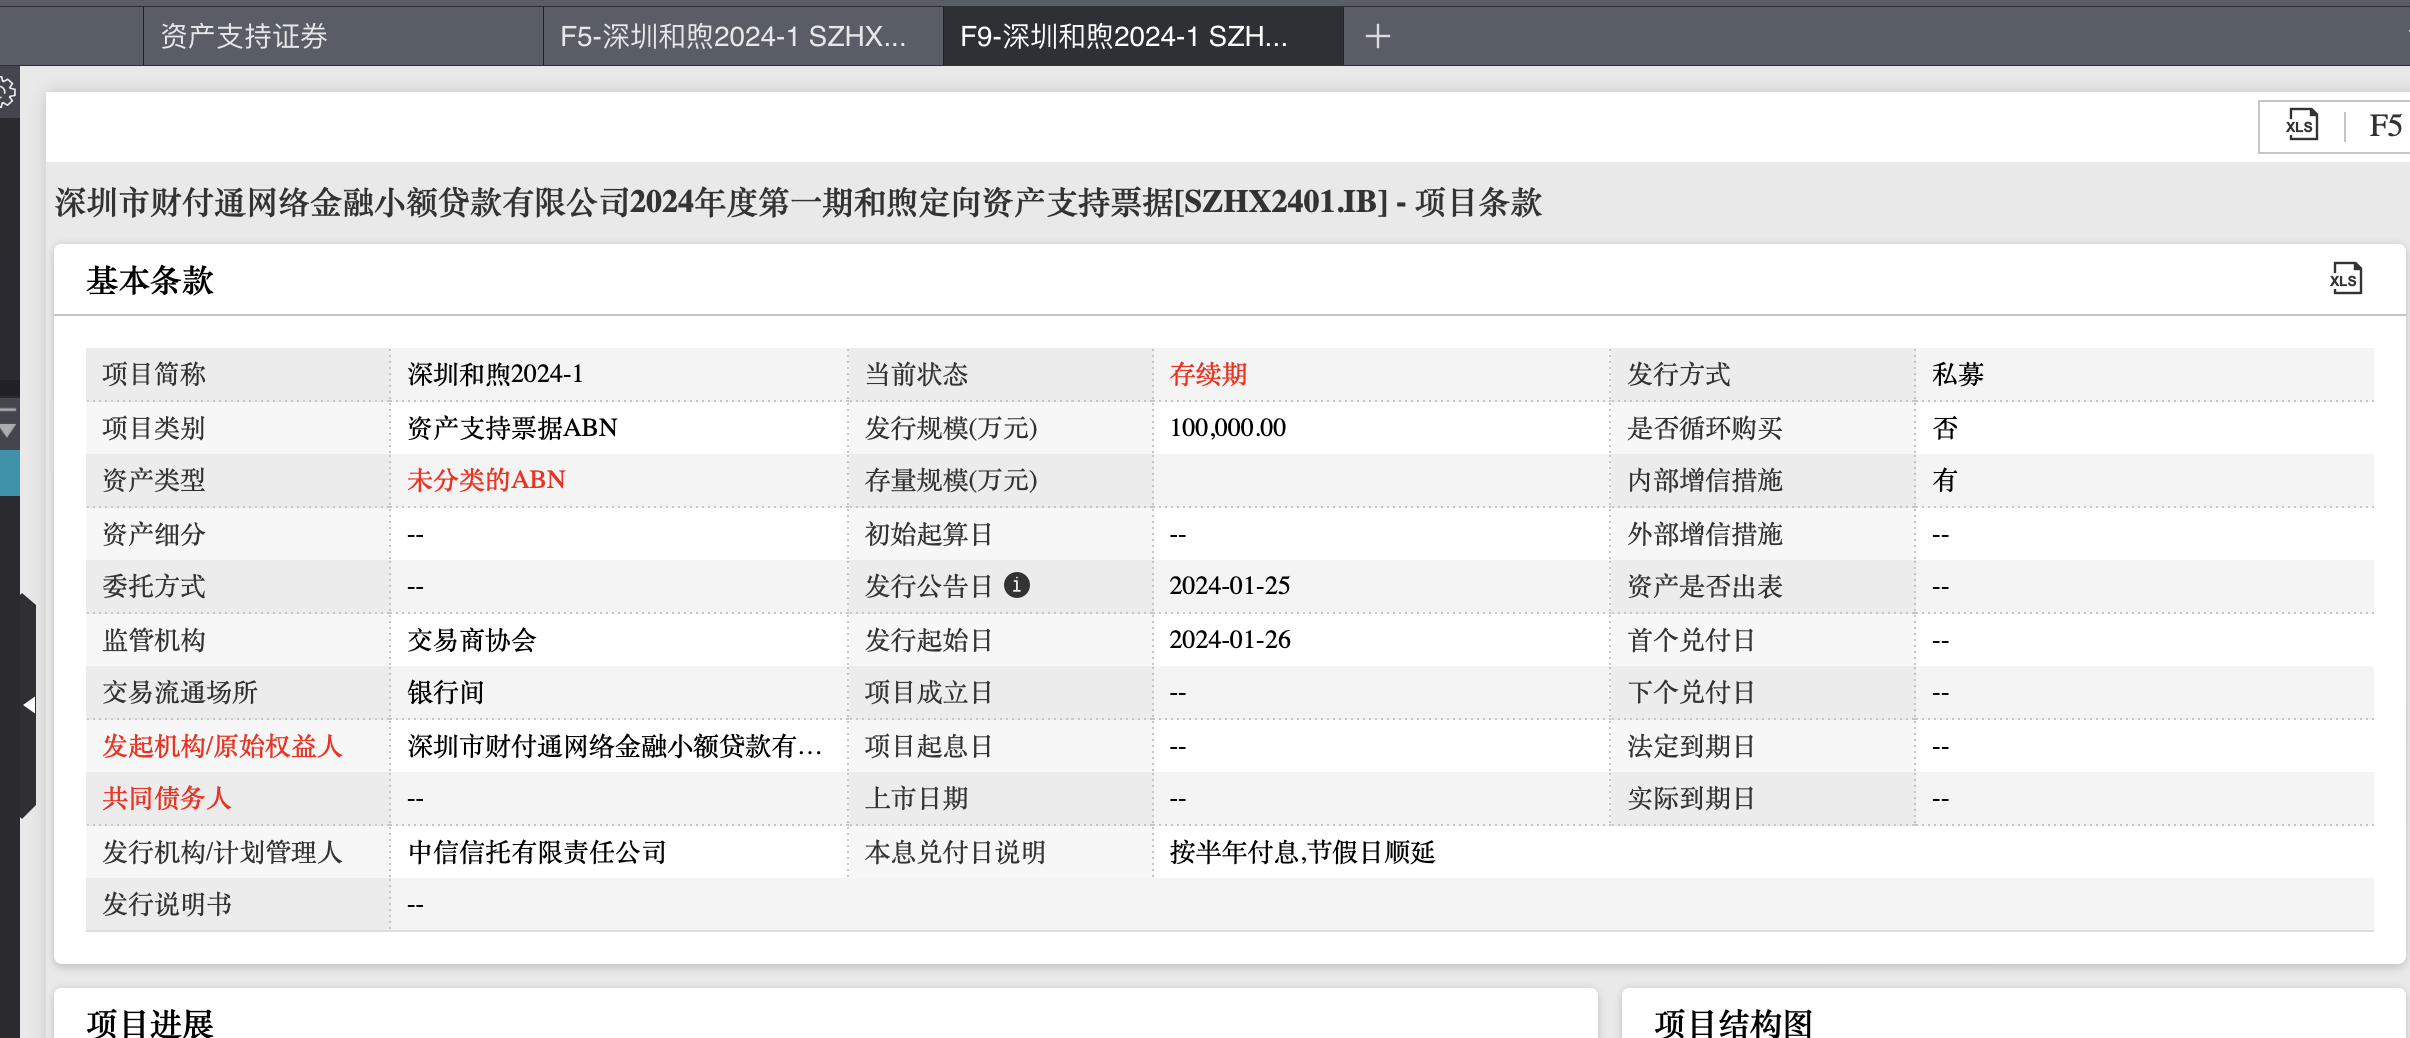The height and width of the screenshot is (1038, 2410).
Task: Click 中信信托有限责任公司 manager name
Action: coord(537,852)
